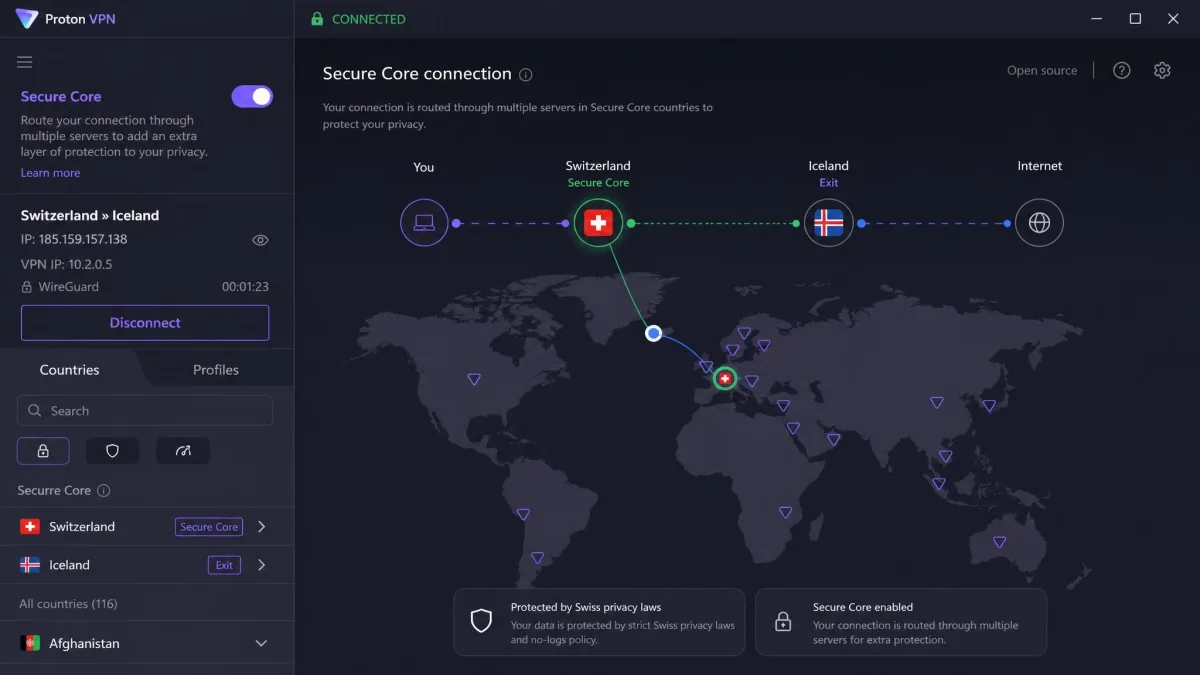Select the North America server marker
The width and height of the screenshot is (1200, 675).
click(x=474, y=379)
